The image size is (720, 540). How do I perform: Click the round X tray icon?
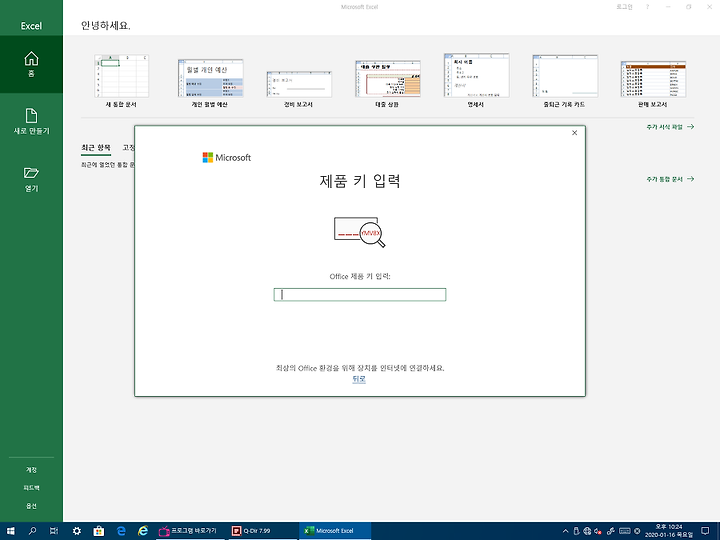637,531
